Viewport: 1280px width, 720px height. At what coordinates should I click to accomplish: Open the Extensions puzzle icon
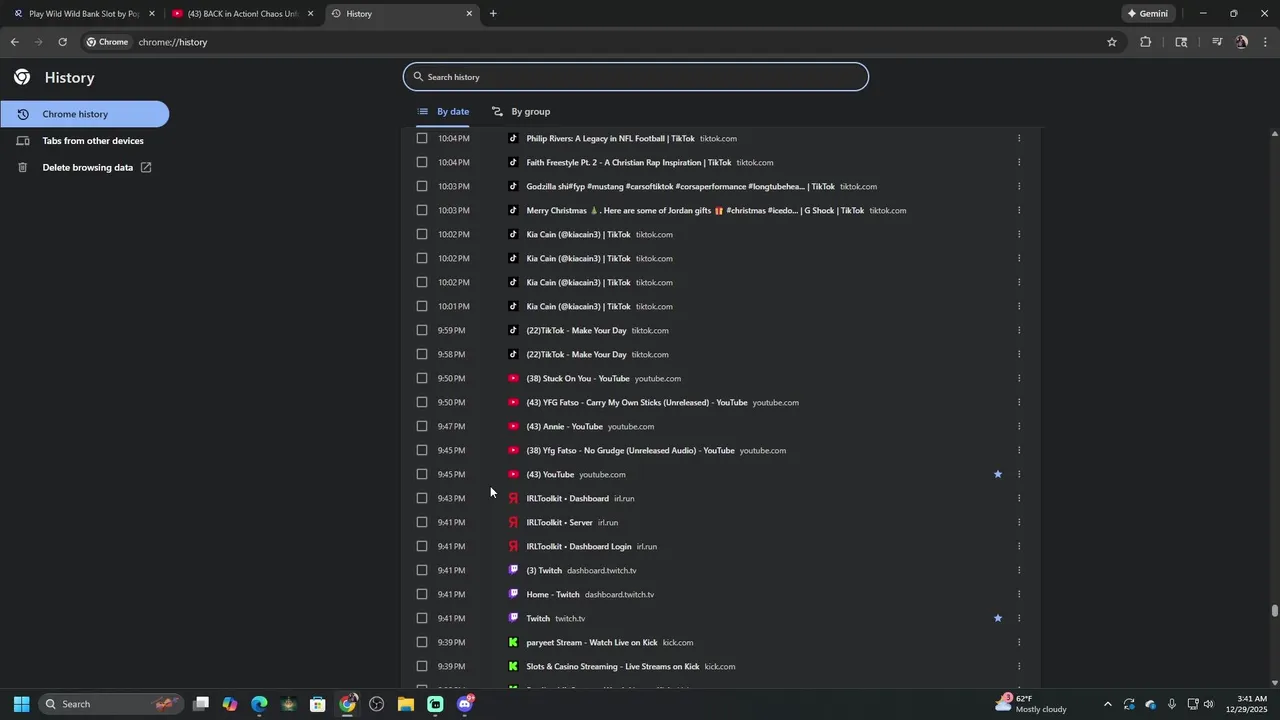pyautogui.click(x=1145, y=42)
